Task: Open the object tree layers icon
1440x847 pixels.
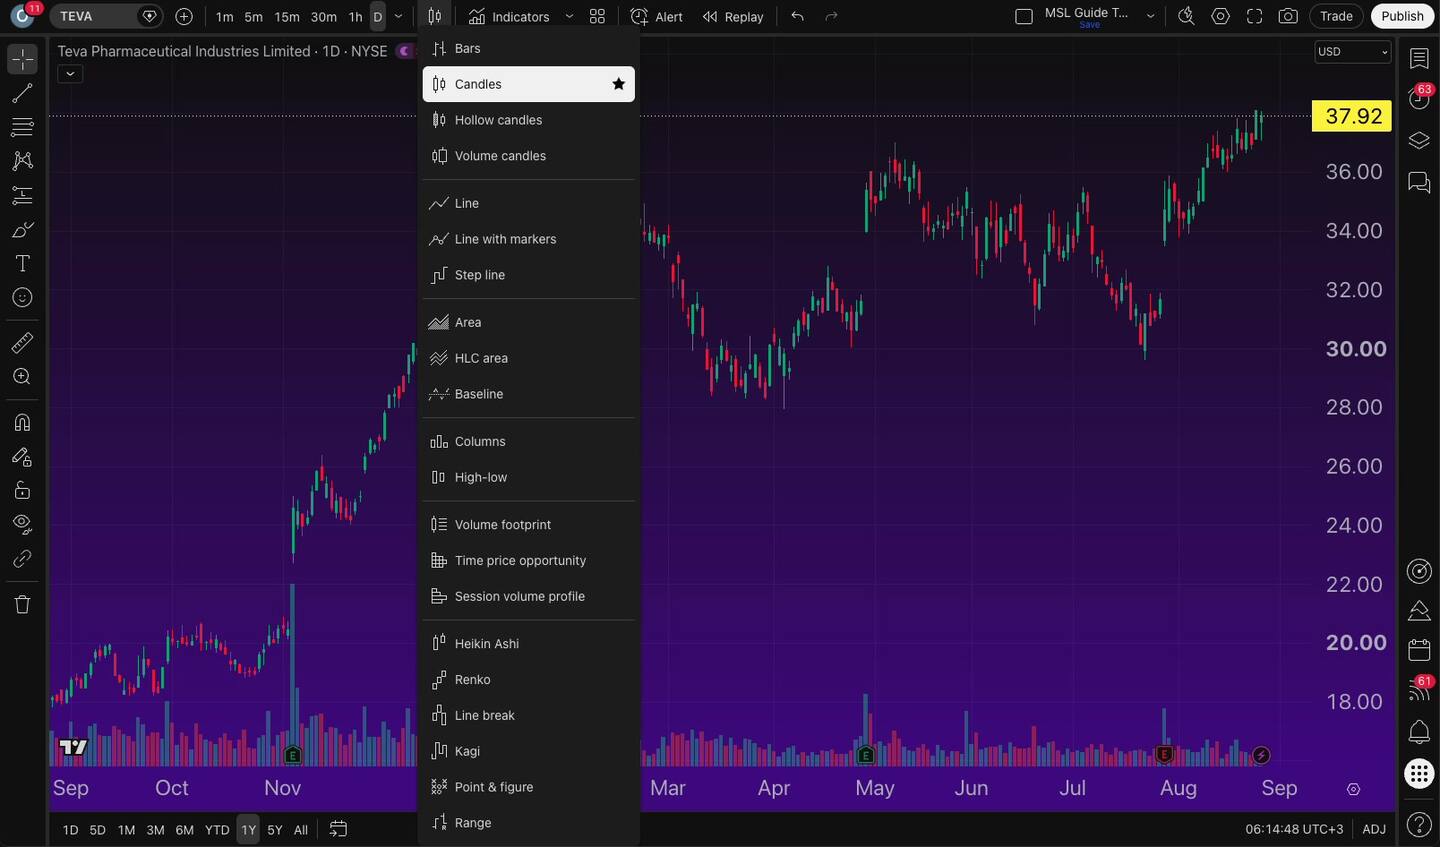Action: pyautogui.click(x=1419, y=140)
